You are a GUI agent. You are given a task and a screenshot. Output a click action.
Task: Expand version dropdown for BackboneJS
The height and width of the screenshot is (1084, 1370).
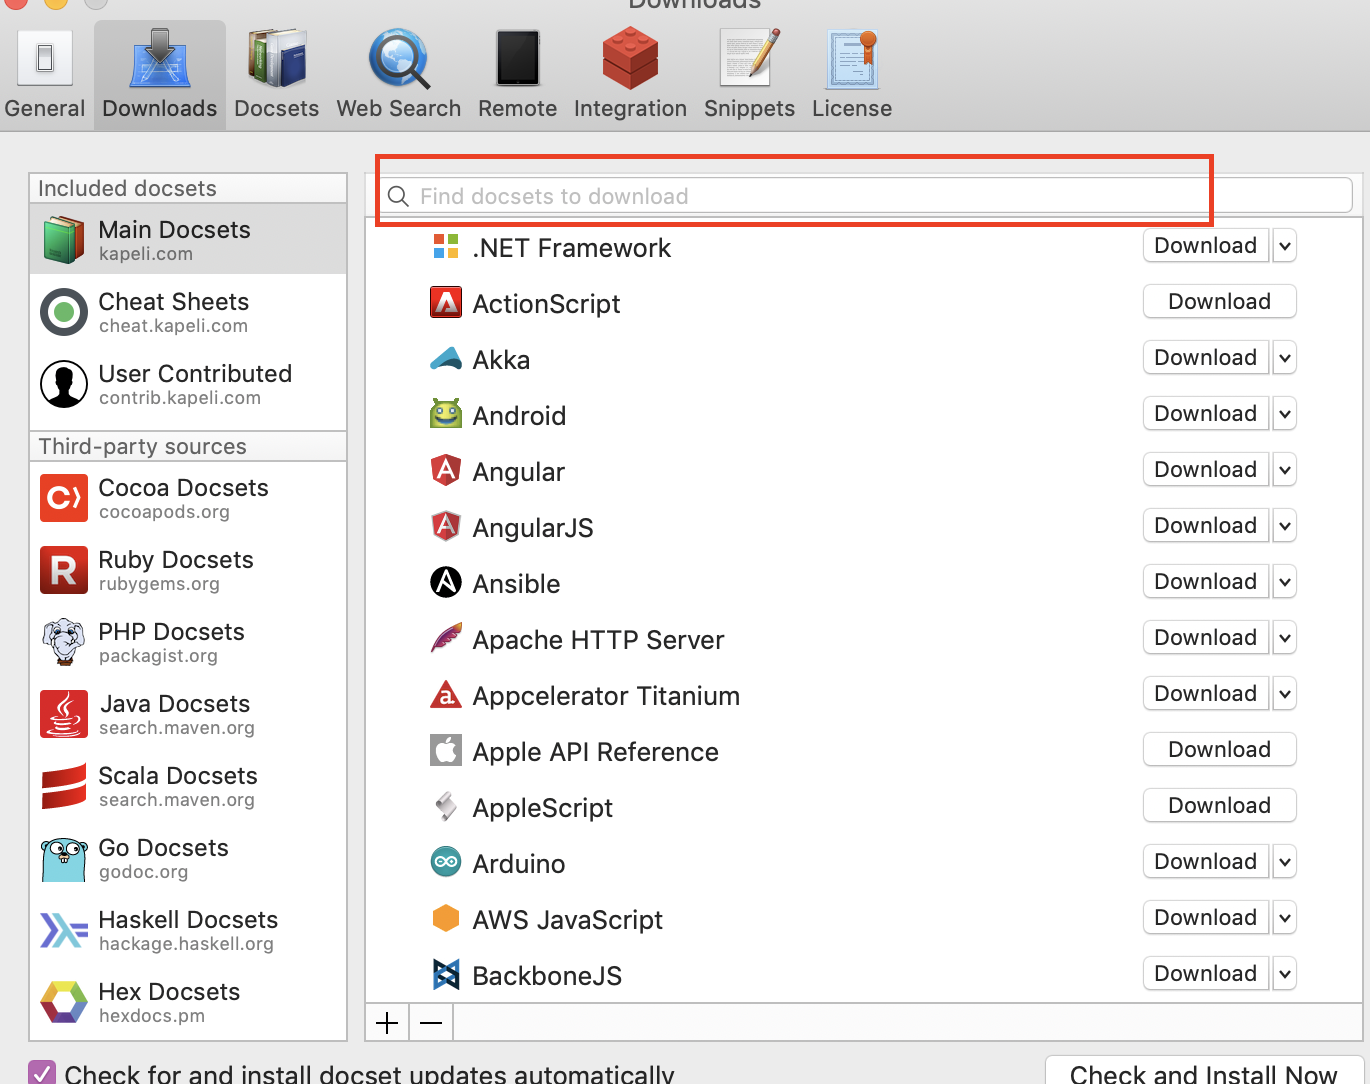(x=1285, y=973)
